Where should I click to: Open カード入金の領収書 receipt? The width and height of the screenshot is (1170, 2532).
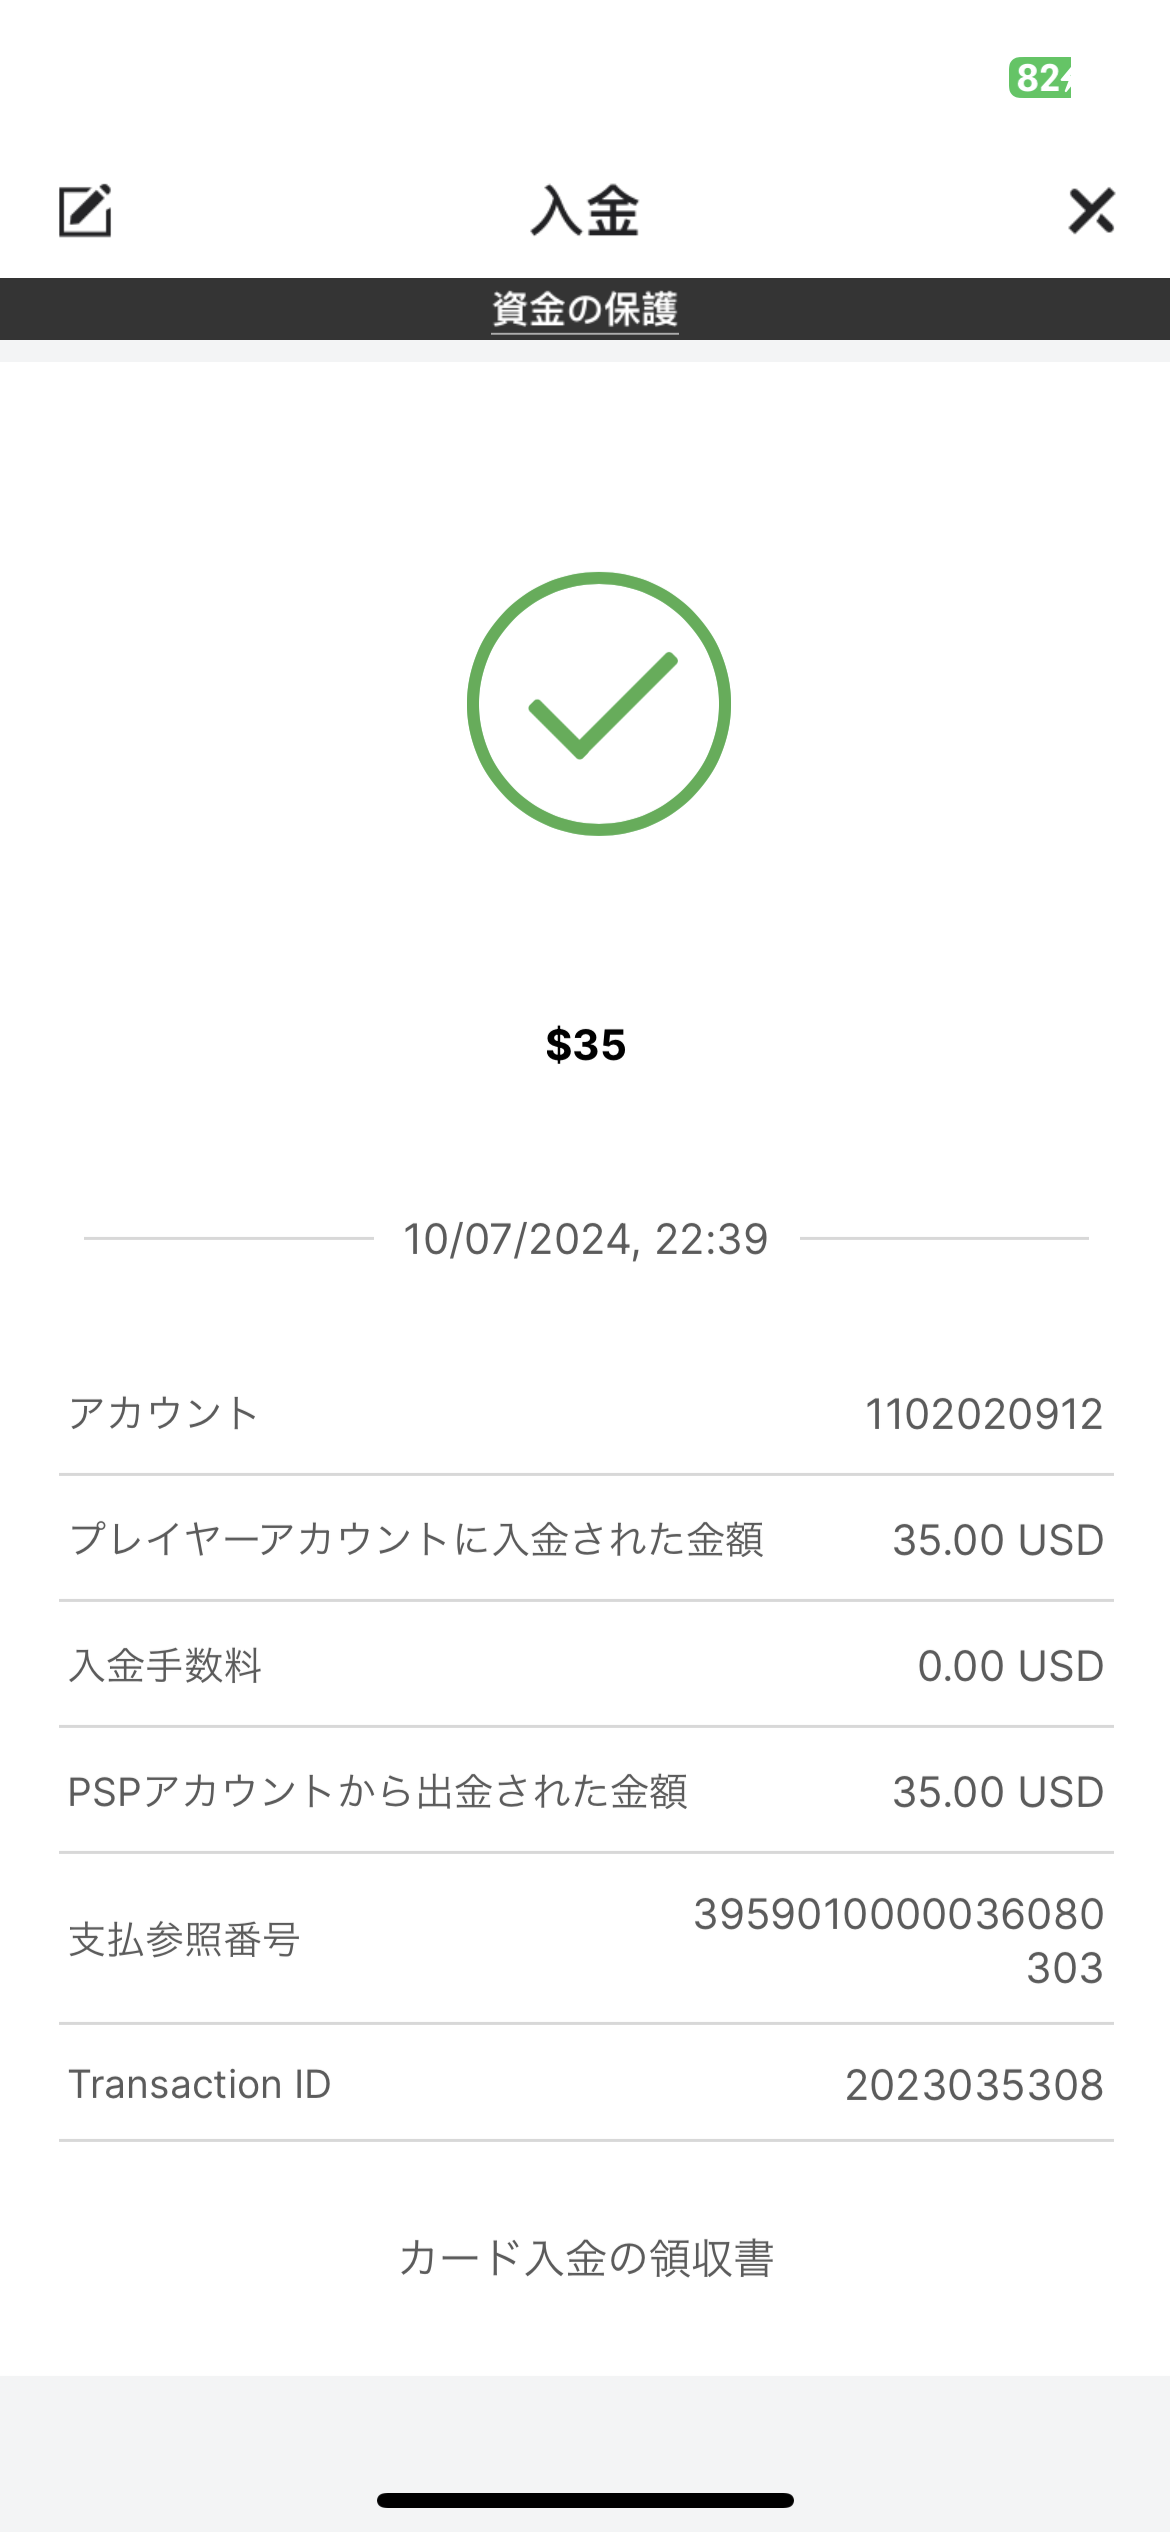coord(586,2258)
